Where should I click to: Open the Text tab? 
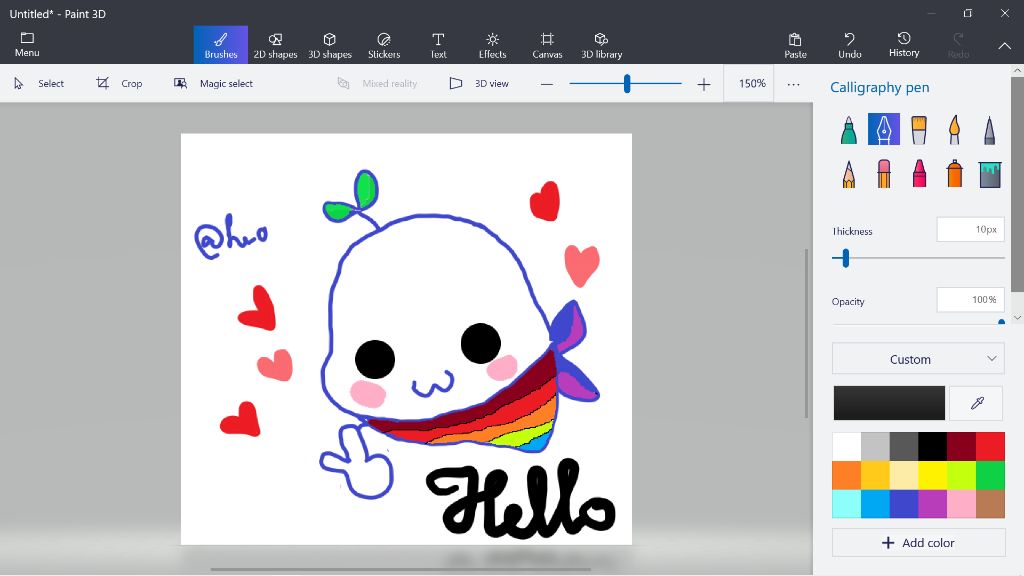tap(438, 45)
